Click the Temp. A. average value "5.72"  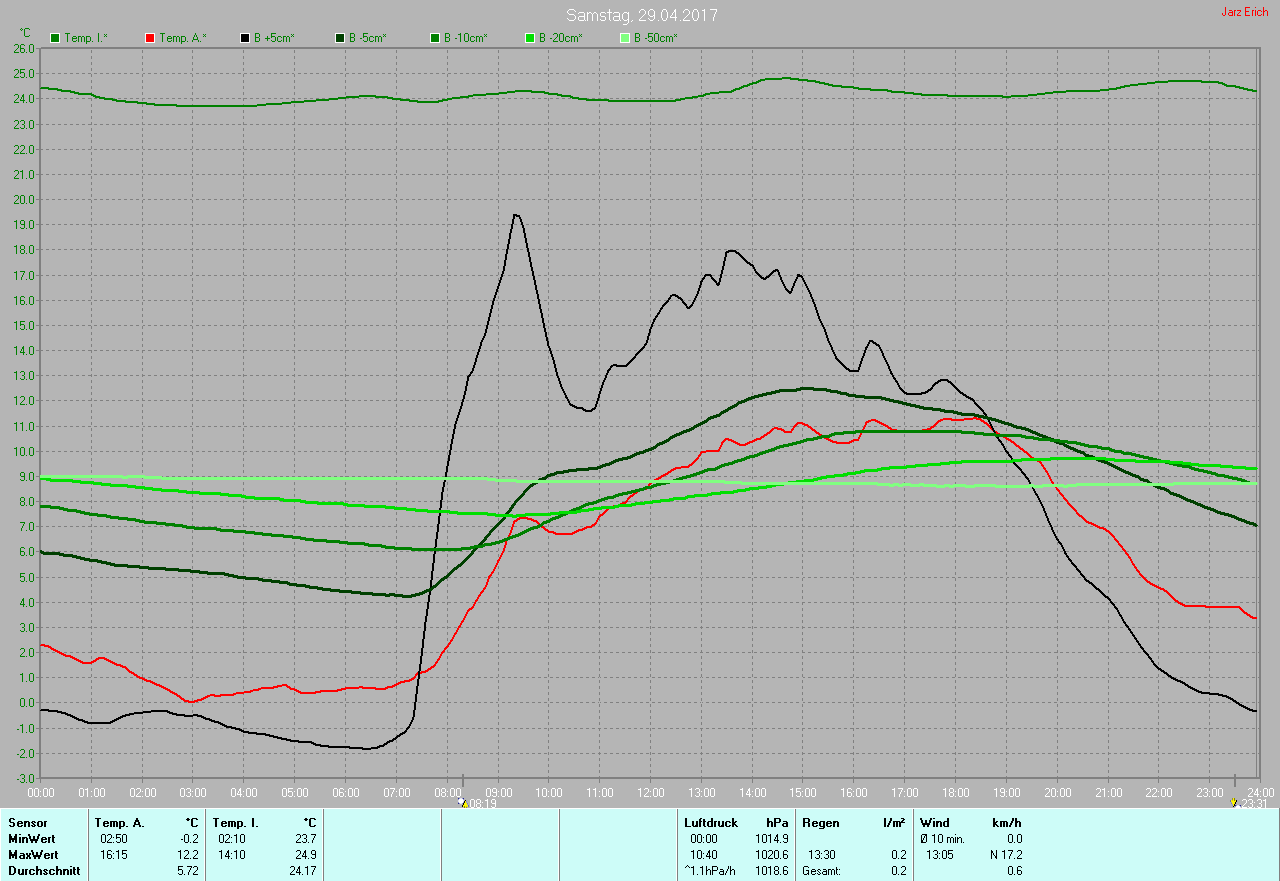[188, 871]
